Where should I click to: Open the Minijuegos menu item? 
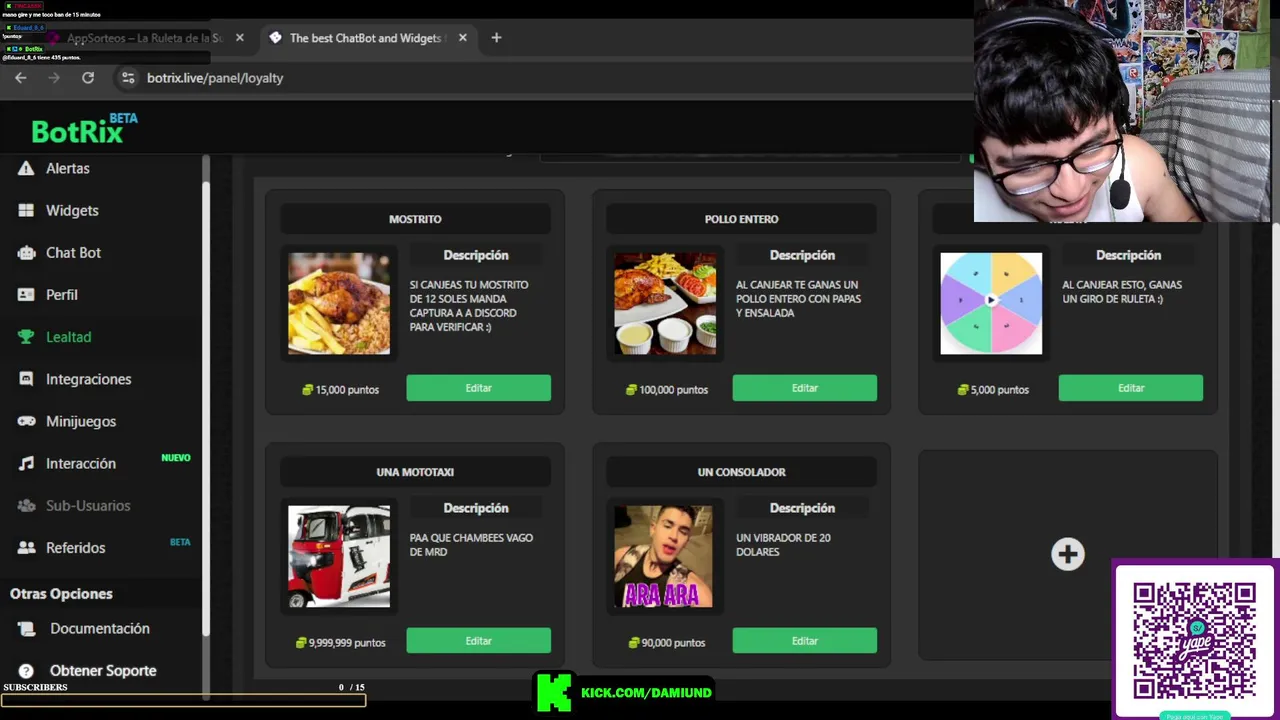point(81,421)
